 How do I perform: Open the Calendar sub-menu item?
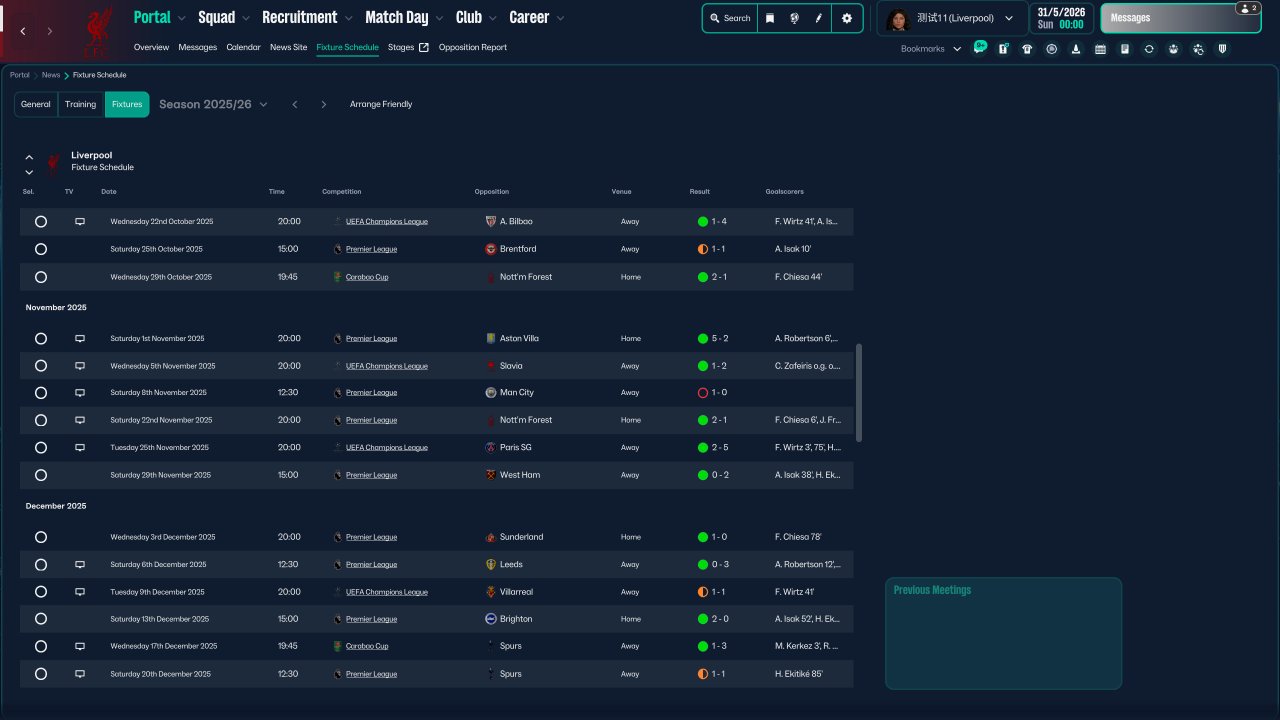(x=243, y=47)
